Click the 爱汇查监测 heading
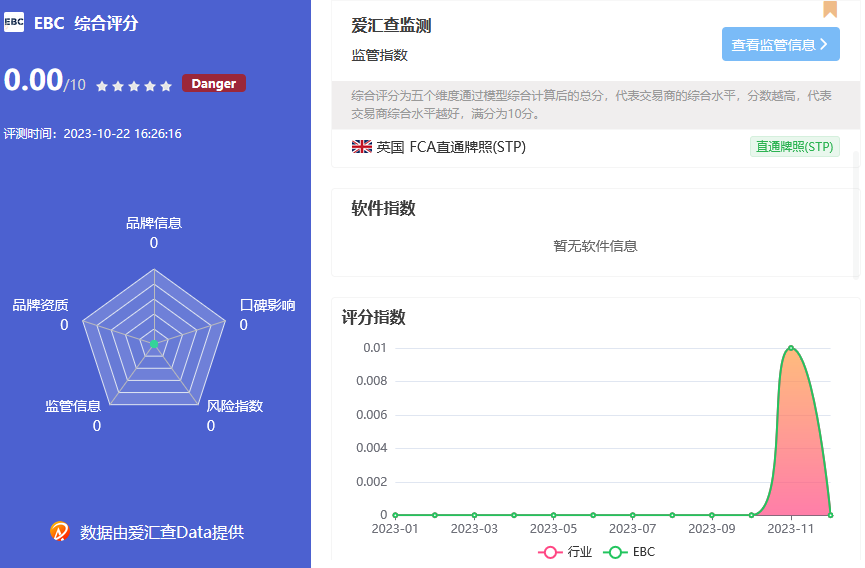 [x=391, y=25]
